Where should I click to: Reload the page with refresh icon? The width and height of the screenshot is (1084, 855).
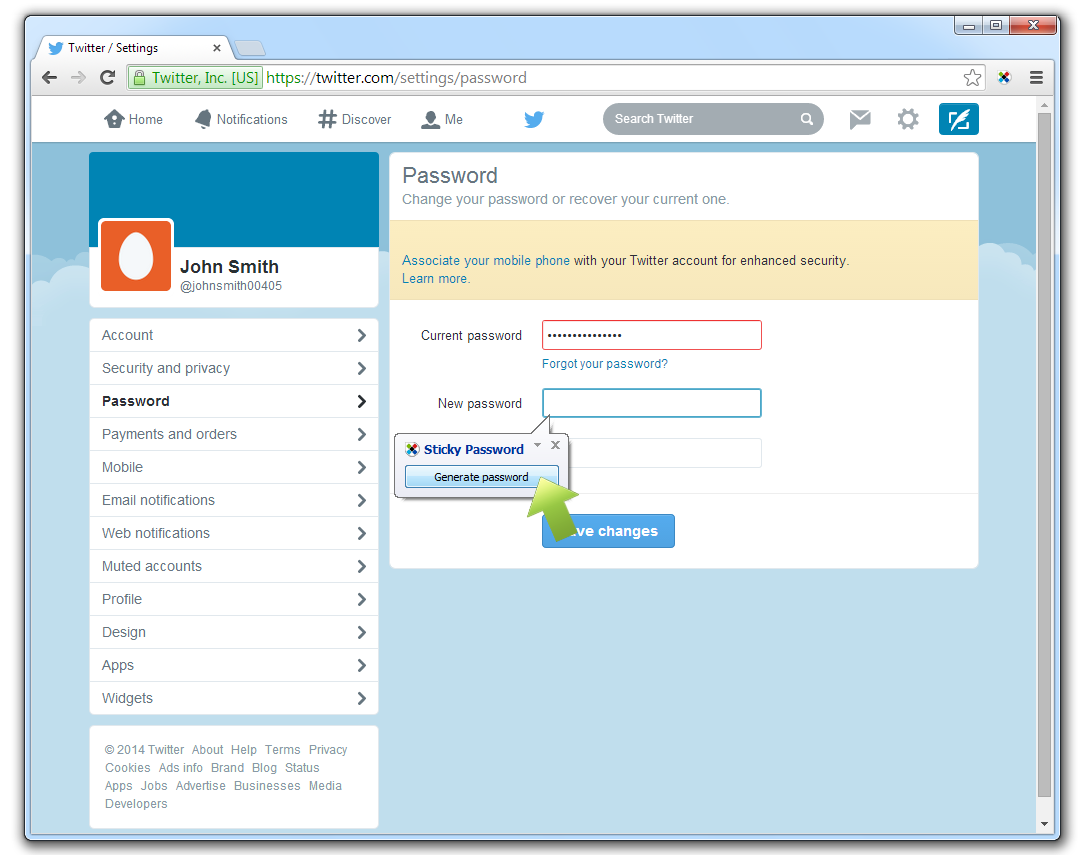[x=107, y=77]
